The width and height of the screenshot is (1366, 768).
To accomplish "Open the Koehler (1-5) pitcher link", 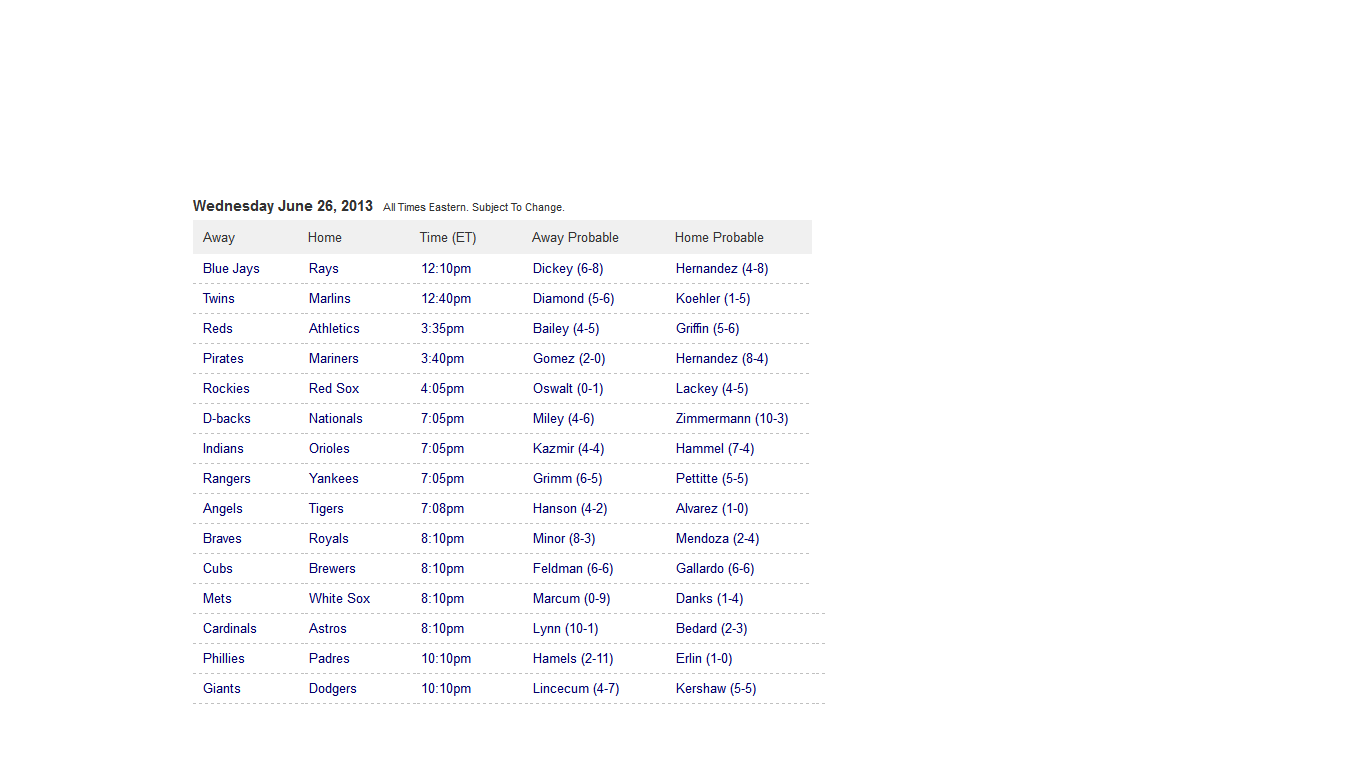I will pos(713,298).
